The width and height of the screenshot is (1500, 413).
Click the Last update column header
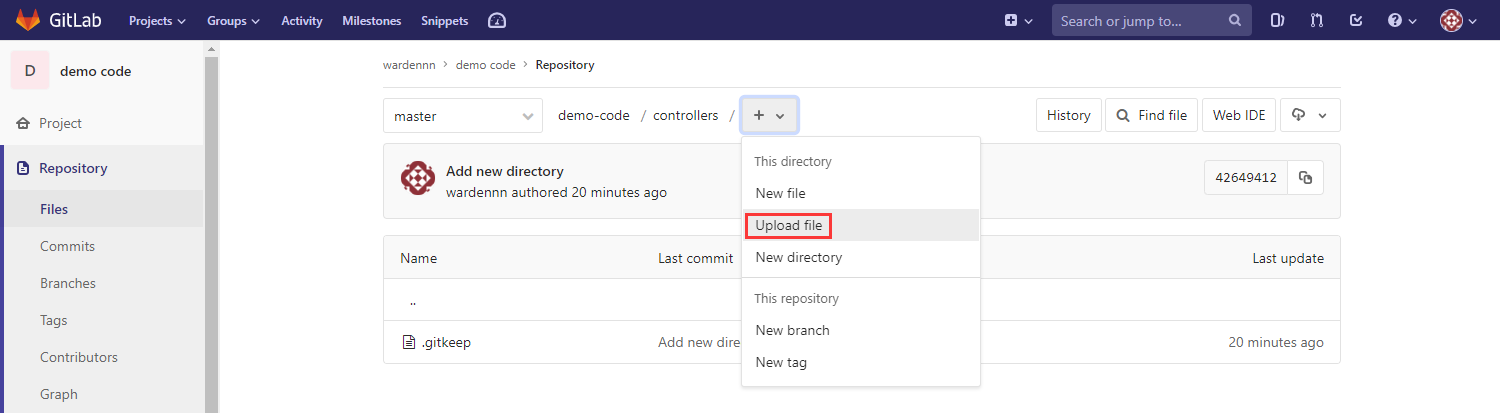1288,258
